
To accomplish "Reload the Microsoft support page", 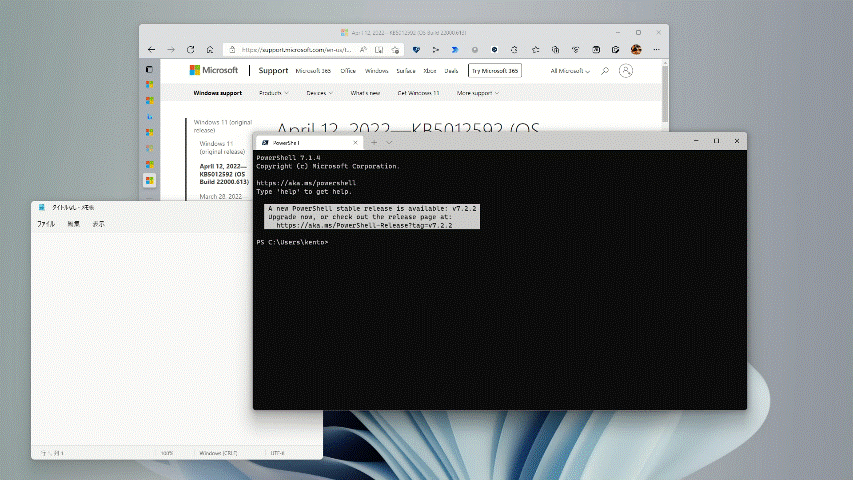I will click(189, 49).
